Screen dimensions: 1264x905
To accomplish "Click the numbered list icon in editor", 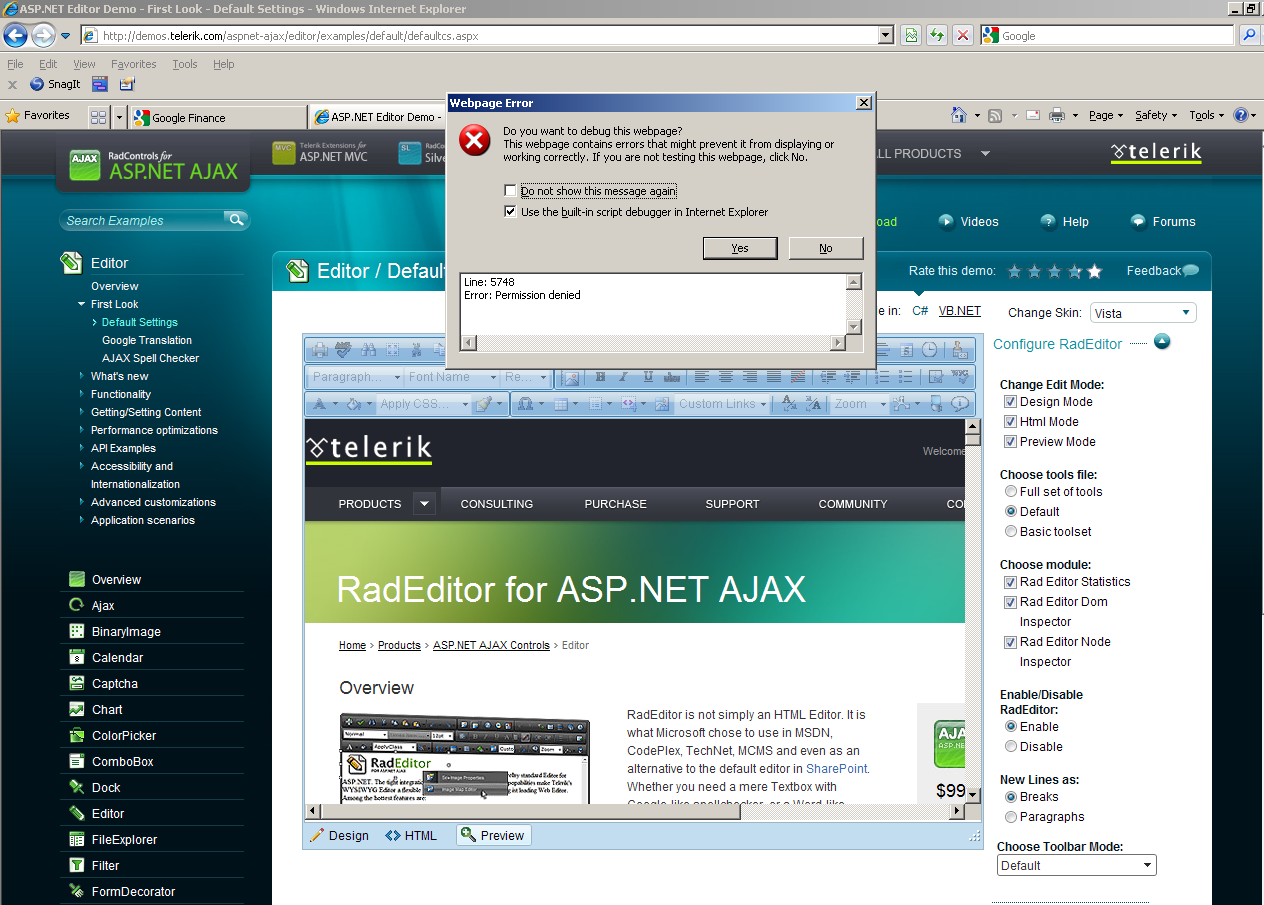I will 883,377.
